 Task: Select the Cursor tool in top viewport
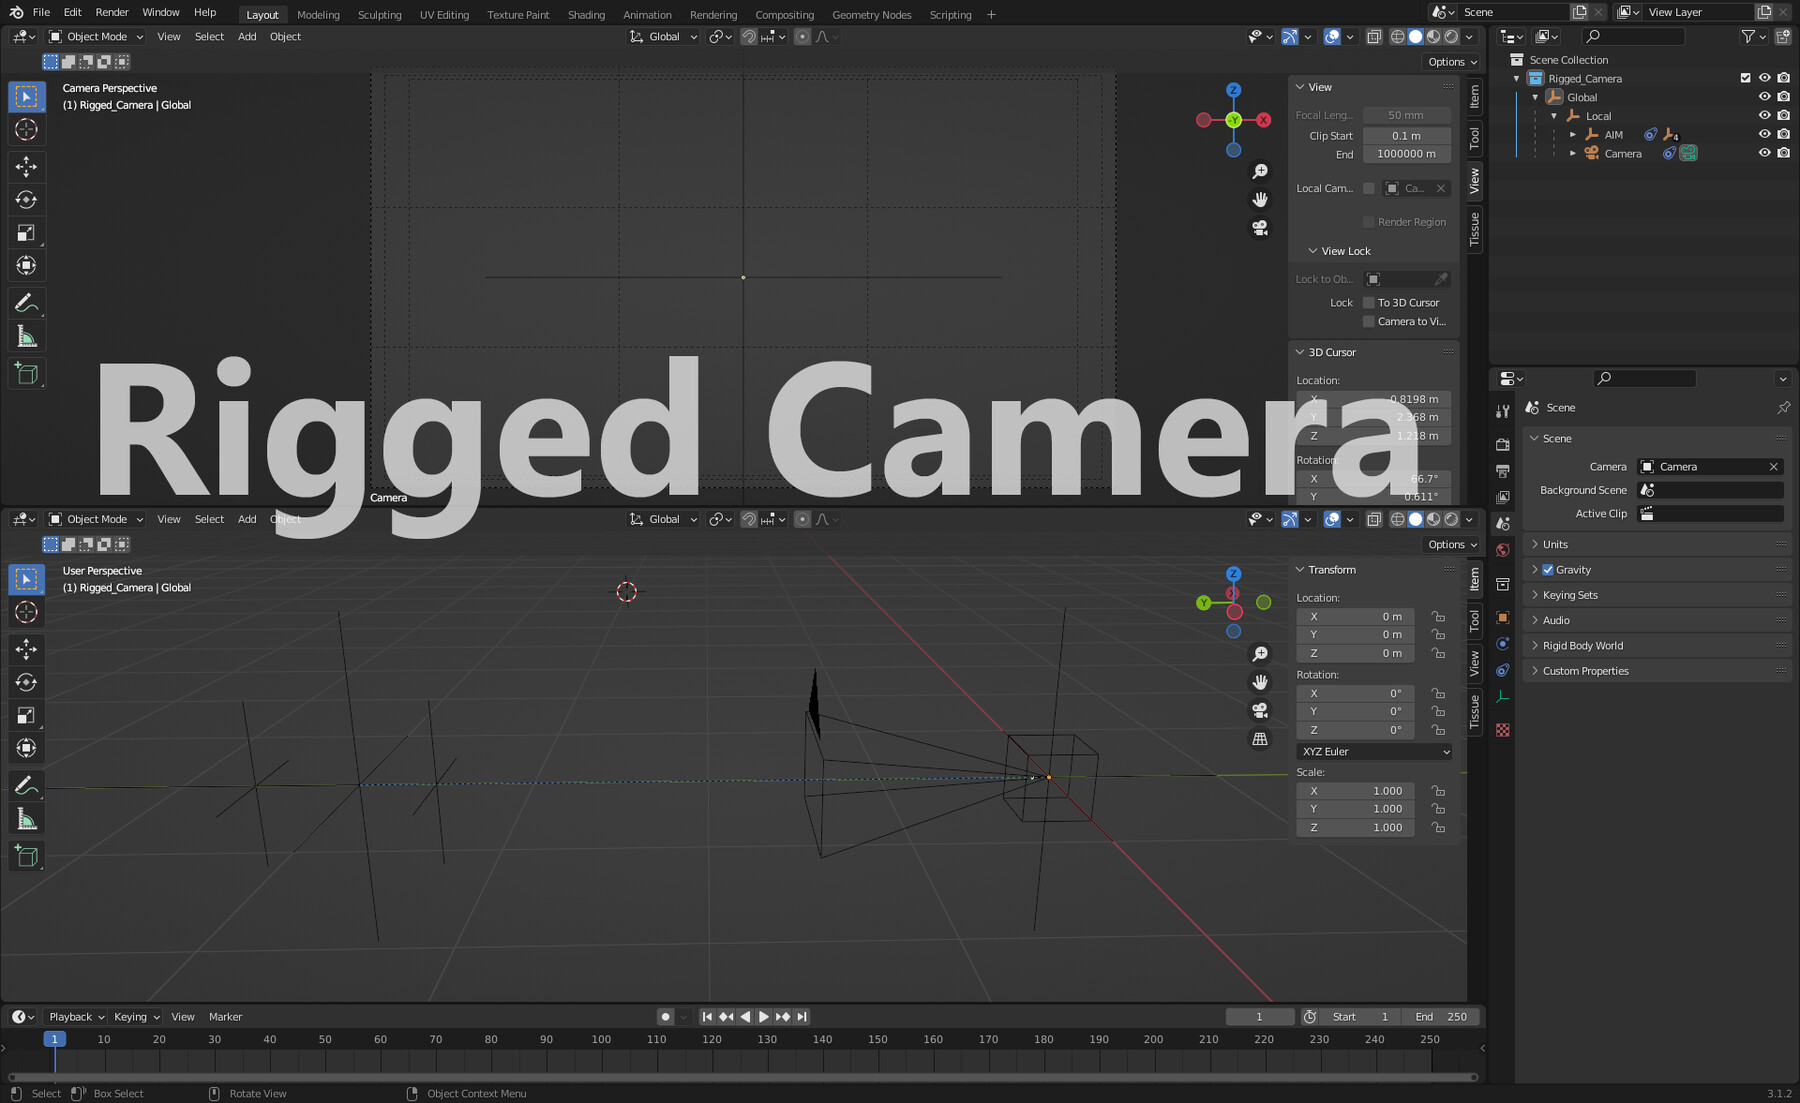(x=26, y=130)
